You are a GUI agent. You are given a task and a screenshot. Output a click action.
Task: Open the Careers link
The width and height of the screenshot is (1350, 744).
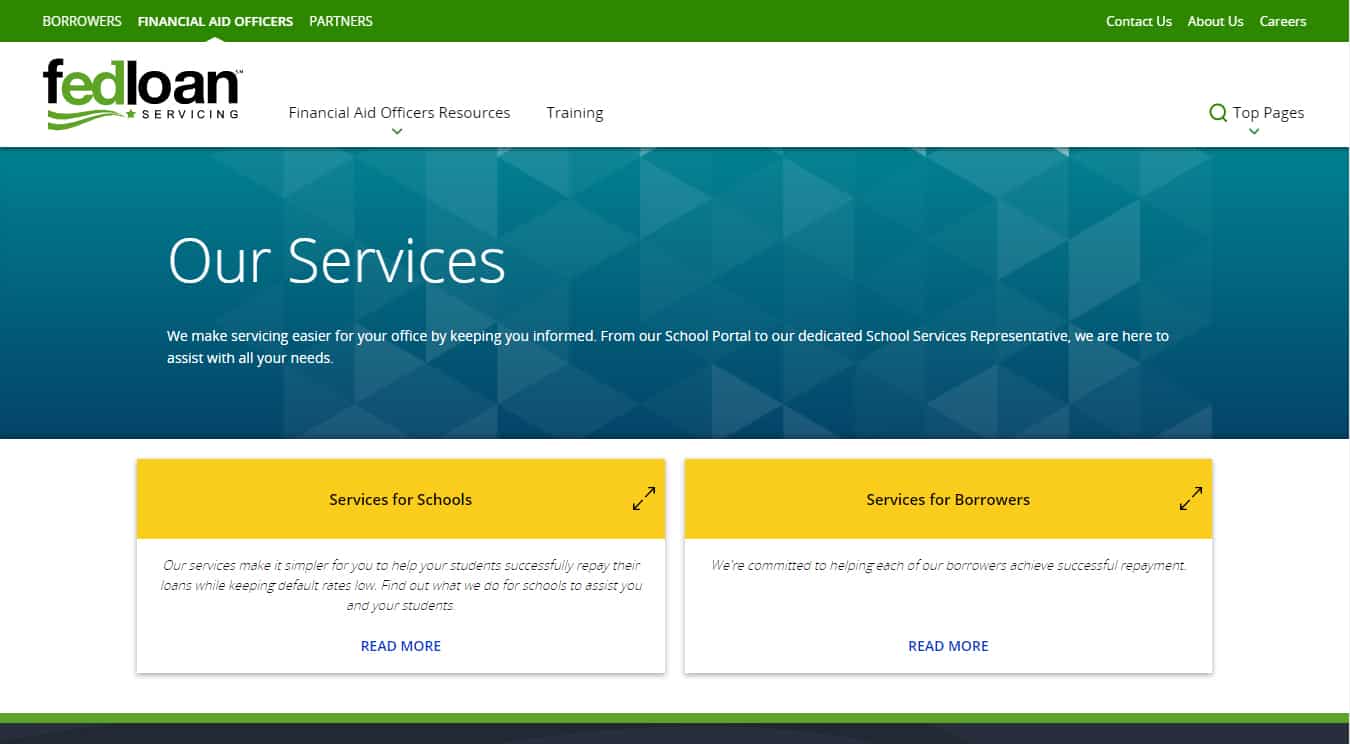[1283, 21]
